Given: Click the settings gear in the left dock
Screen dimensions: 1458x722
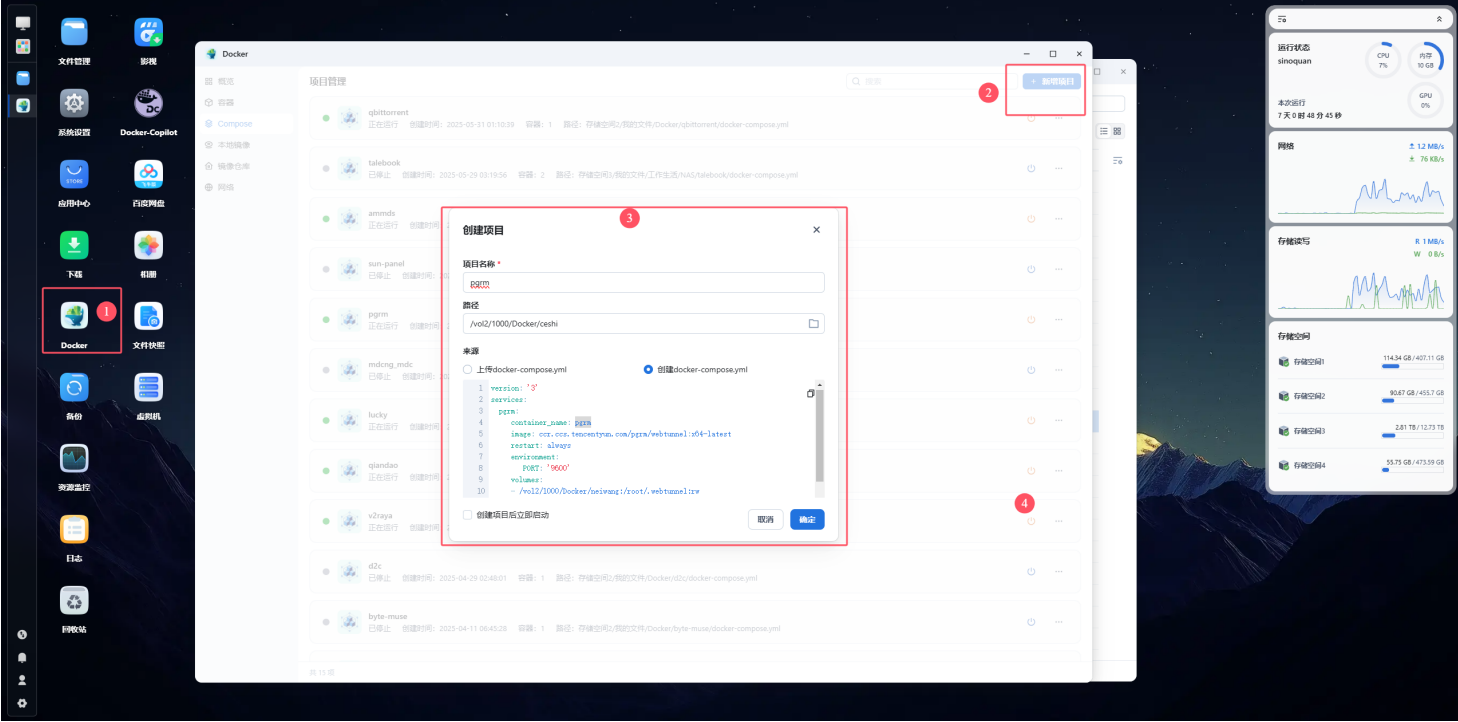Looking at the screenshot, I should coord(22,703).
